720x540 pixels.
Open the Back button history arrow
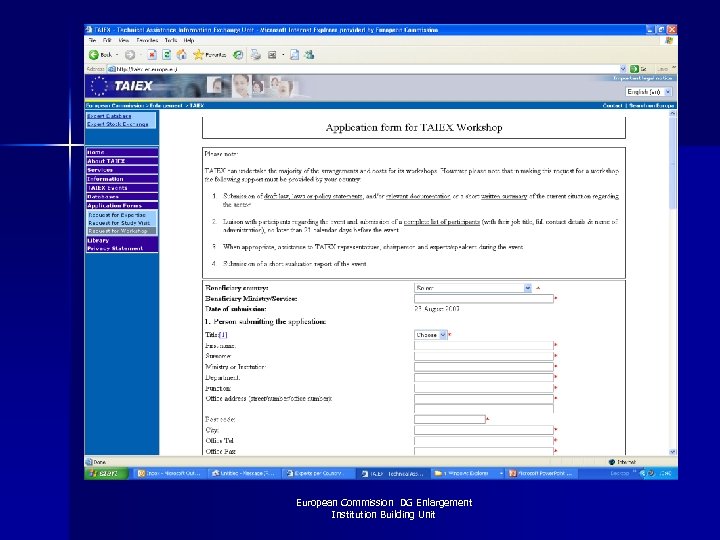117,55
